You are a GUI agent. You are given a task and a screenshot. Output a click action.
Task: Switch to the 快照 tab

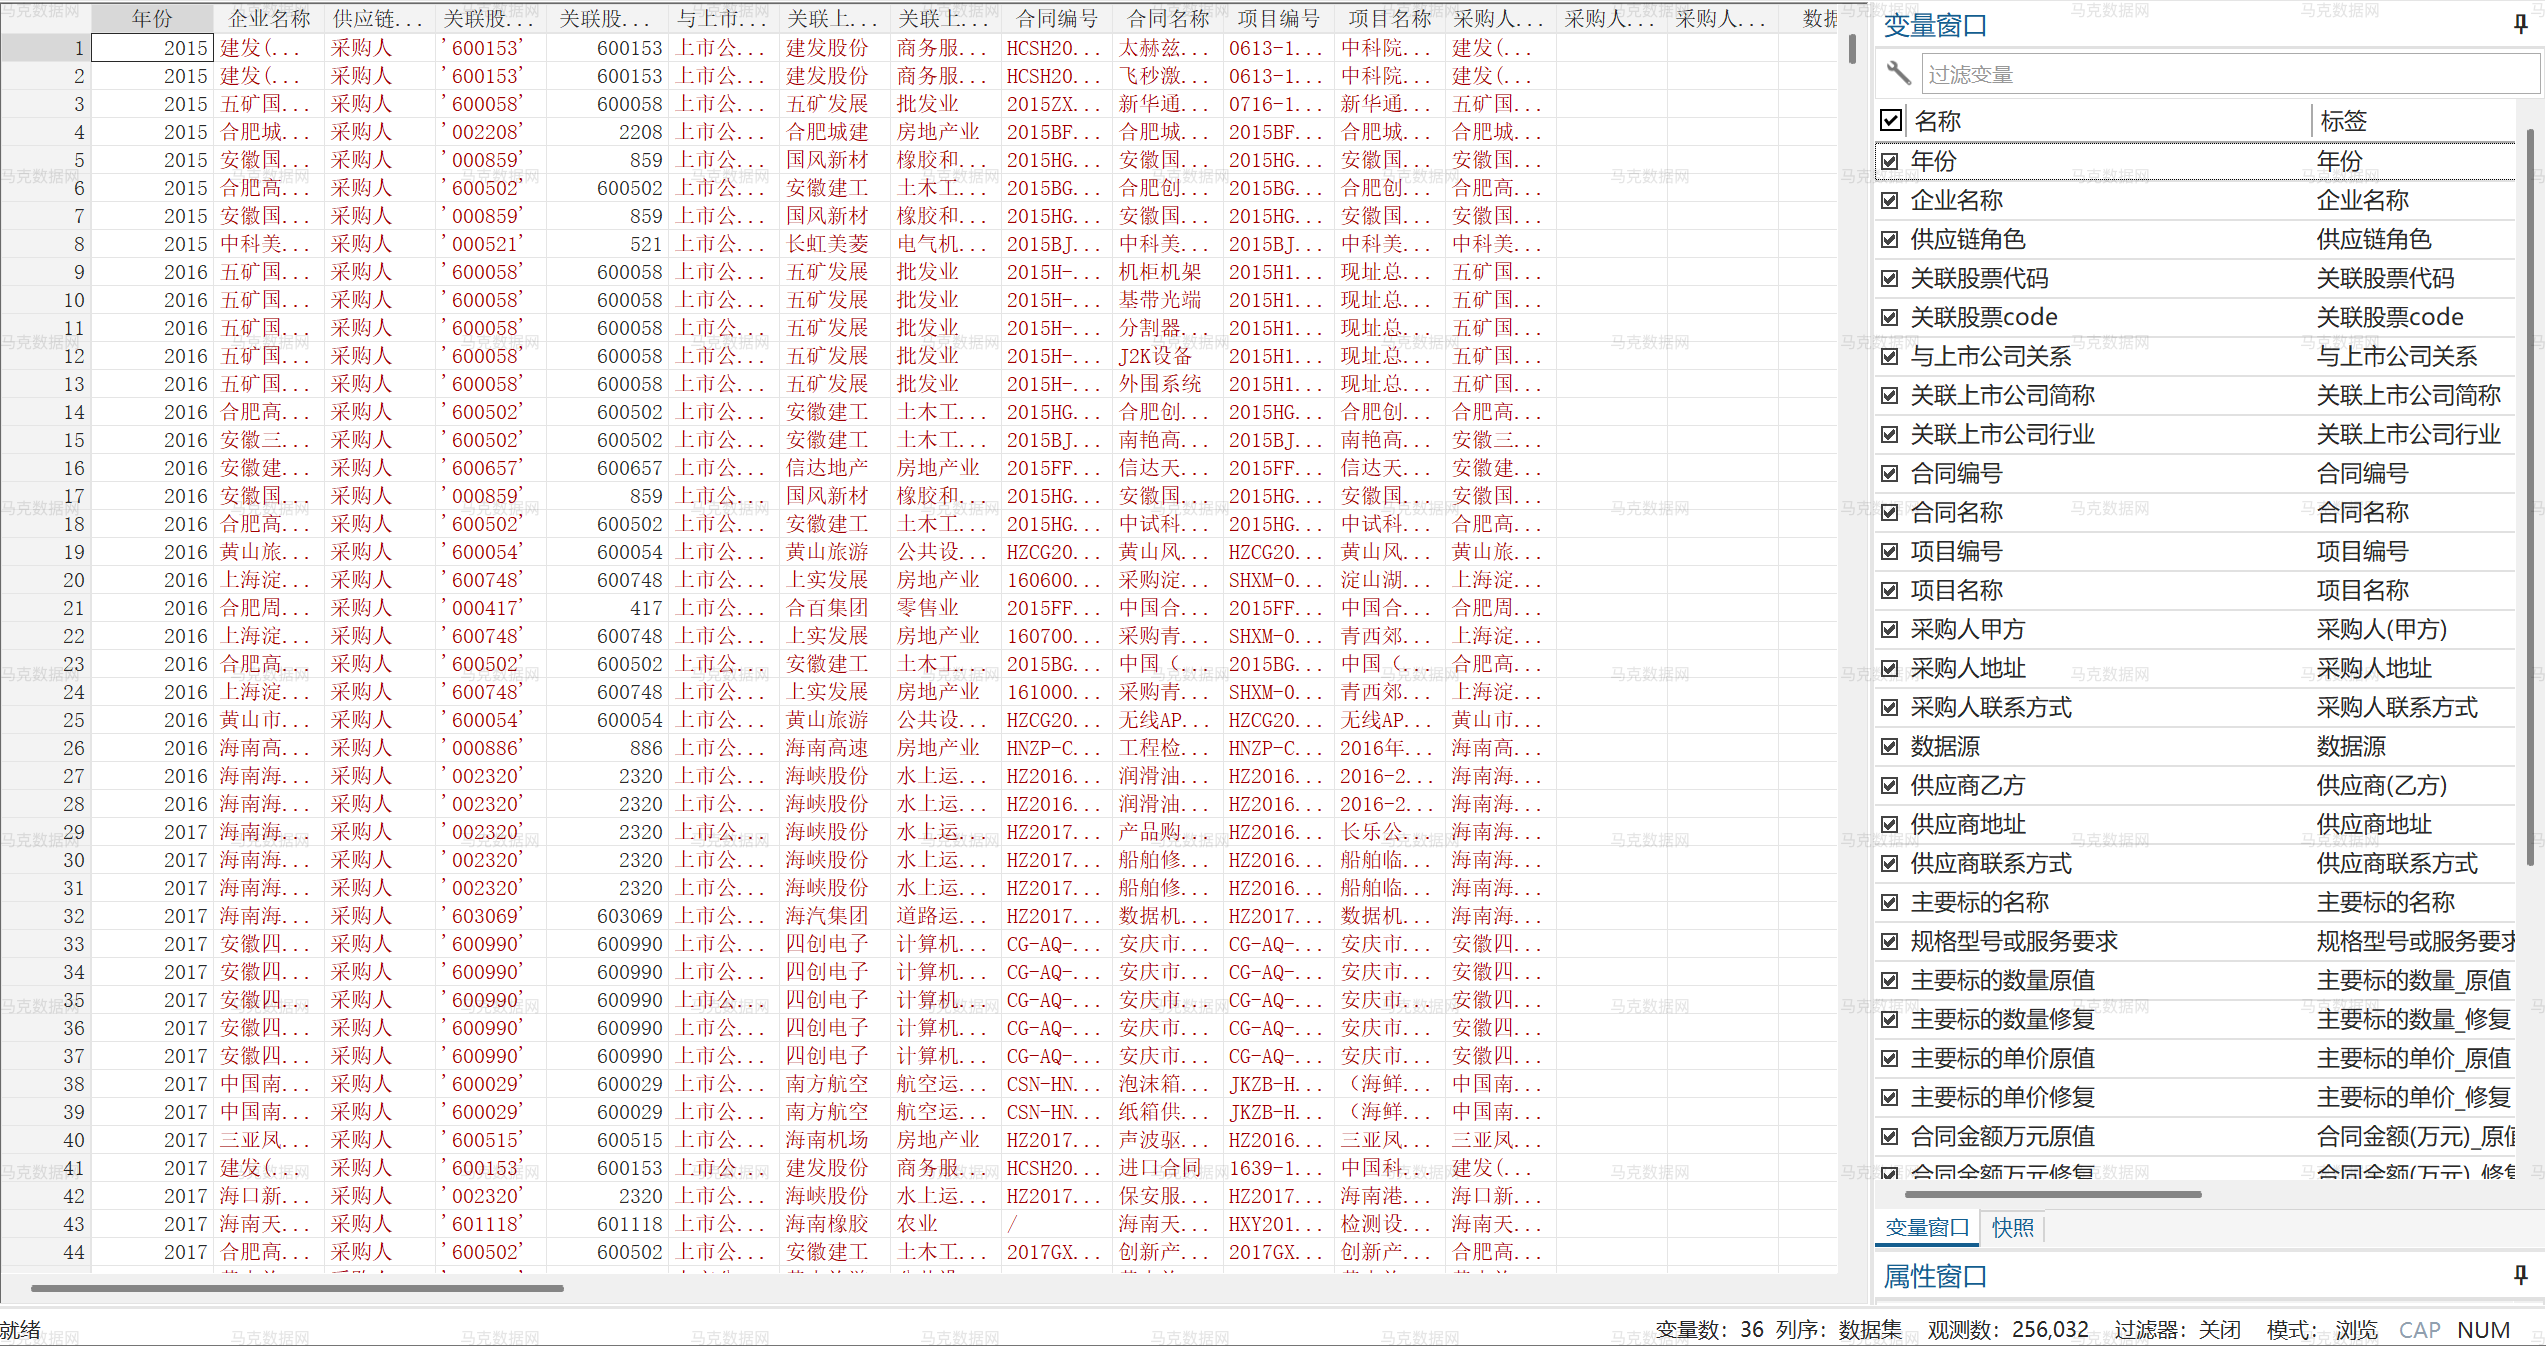[2012, 1228]
